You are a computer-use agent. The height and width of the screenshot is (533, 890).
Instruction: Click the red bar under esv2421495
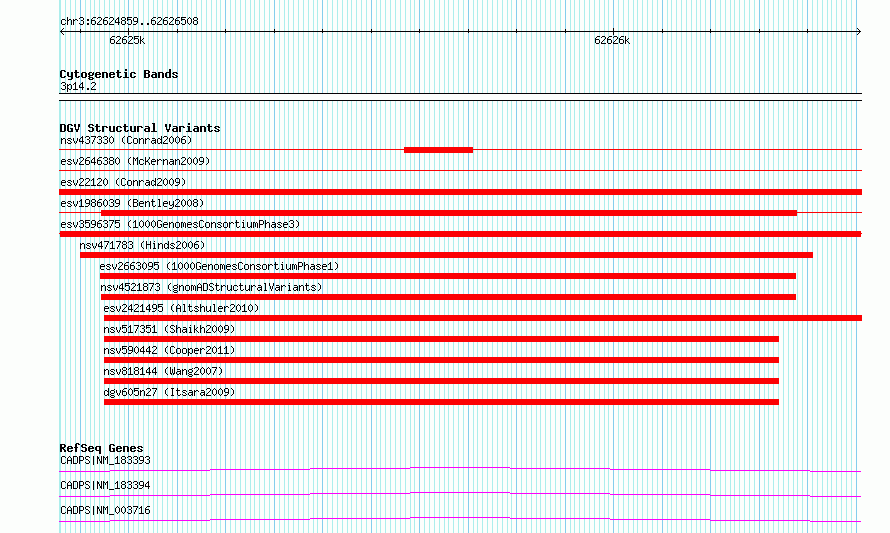pyautogui.click(x=483, y=318)
